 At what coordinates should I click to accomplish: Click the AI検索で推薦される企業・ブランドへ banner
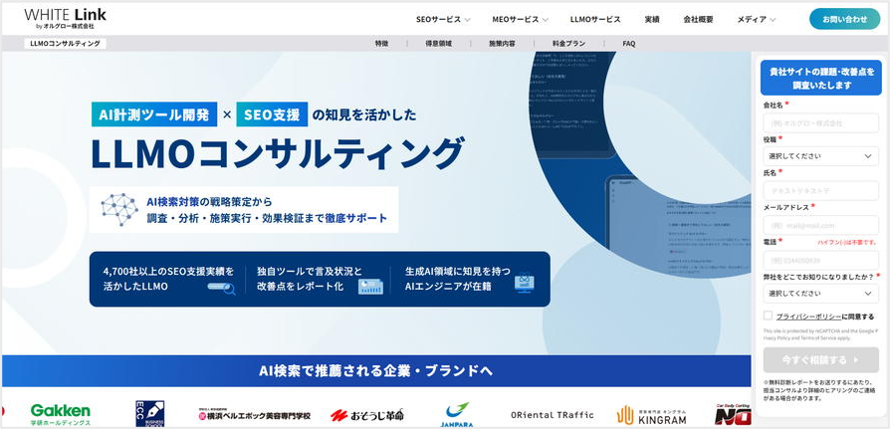376,371
